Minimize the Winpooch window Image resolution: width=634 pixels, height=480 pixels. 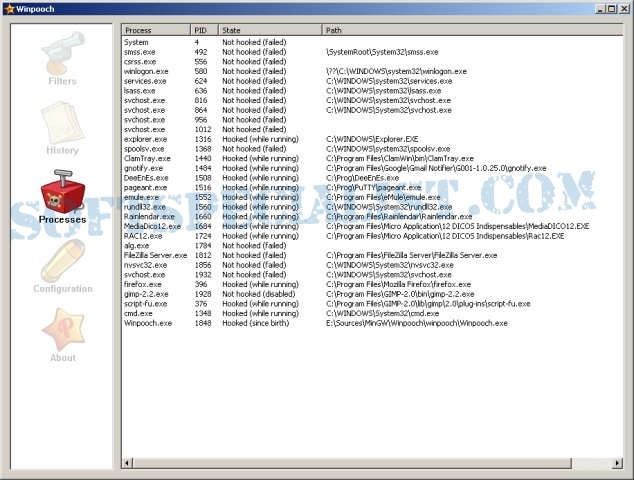click(600, 9)
